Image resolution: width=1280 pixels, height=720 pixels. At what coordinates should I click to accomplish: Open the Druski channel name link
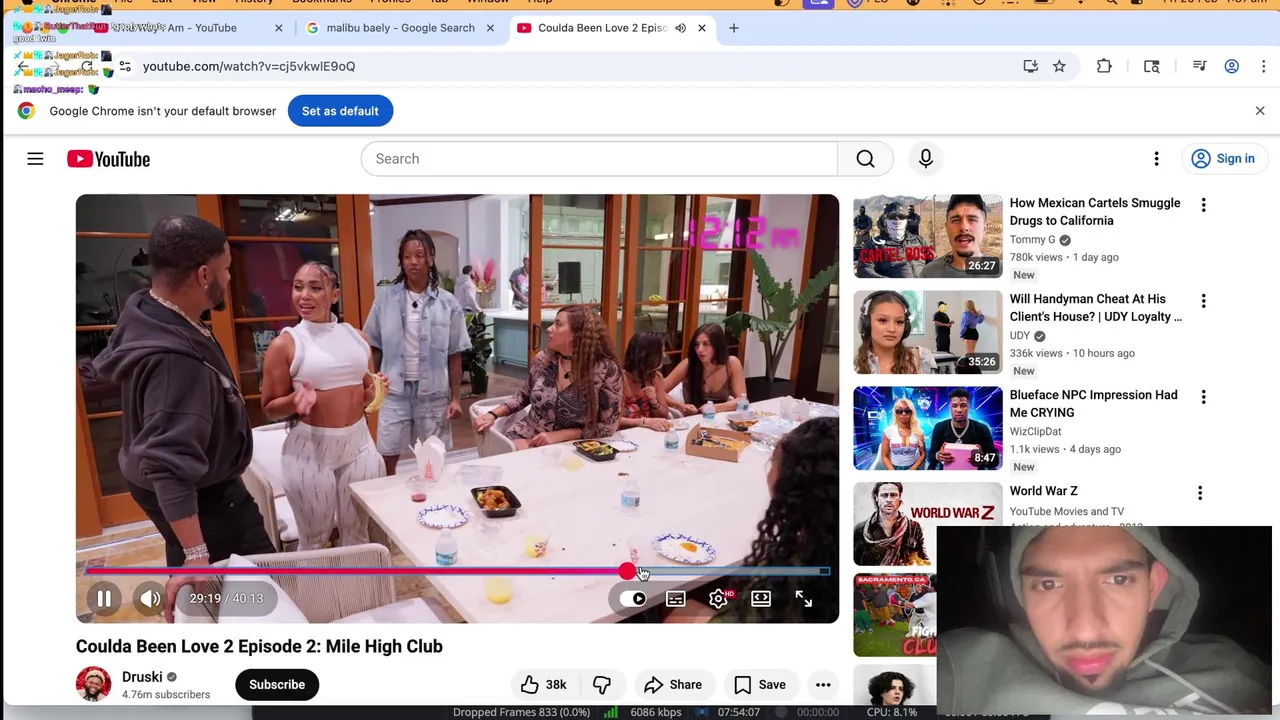point(142,677)
